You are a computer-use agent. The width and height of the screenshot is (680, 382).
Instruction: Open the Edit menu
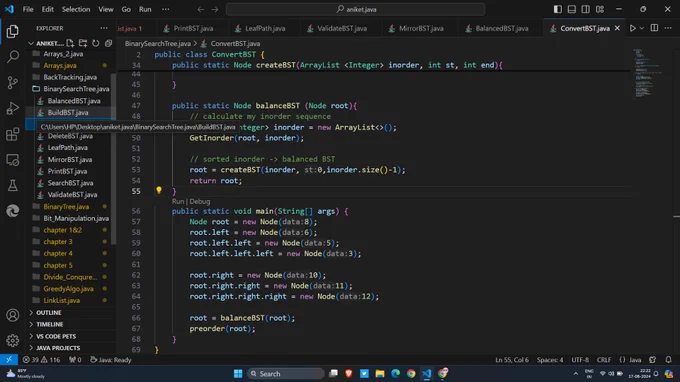click(x=48, y=9)
